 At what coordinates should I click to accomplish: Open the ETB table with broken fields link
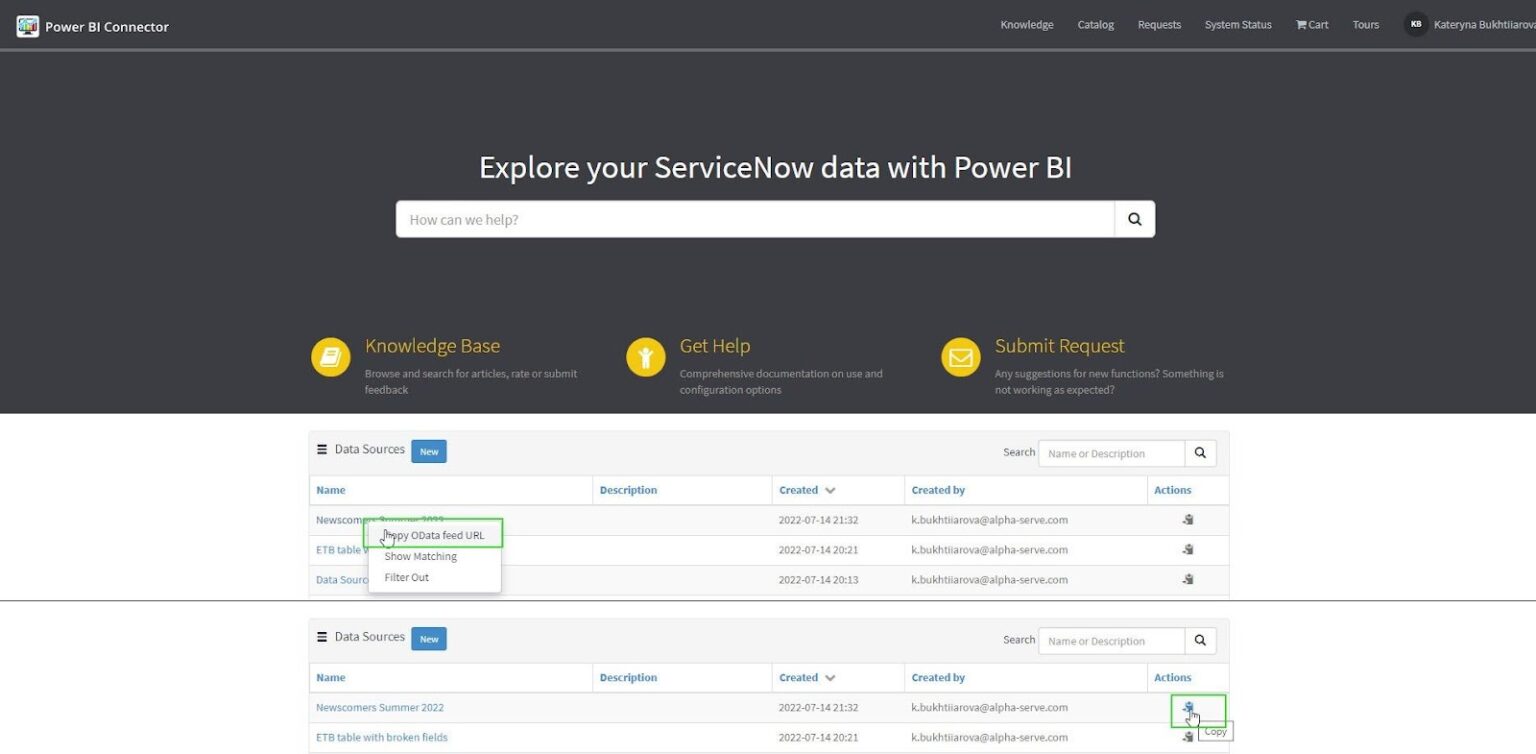[382, 737]
